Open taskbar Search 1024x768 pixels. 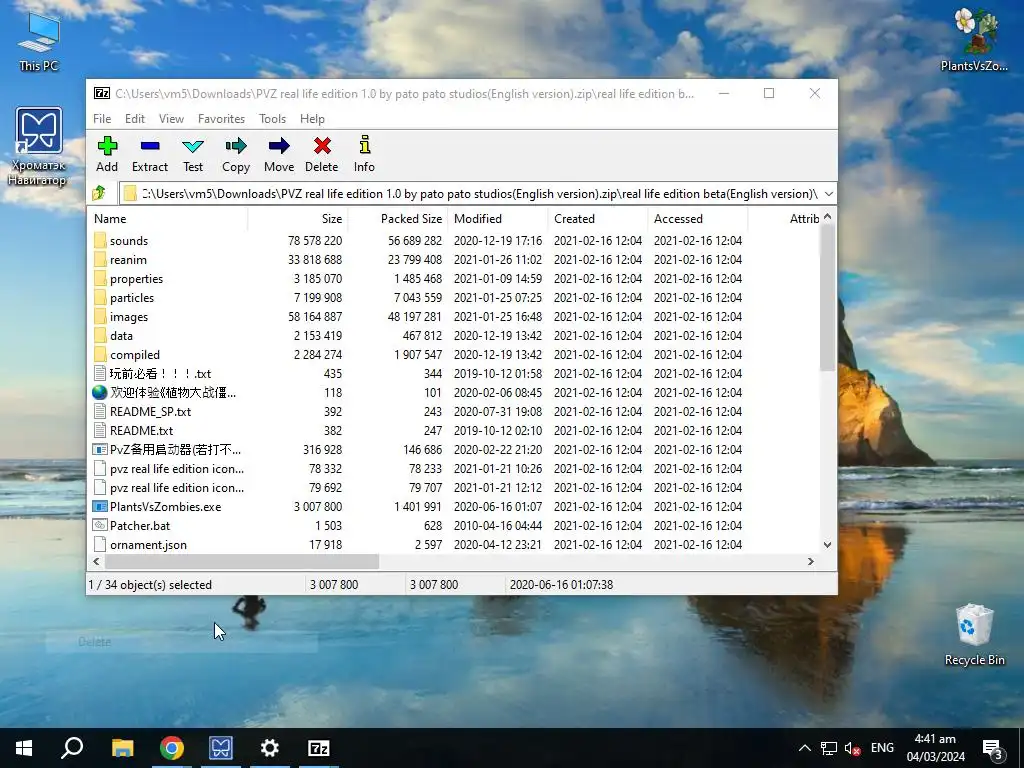coord(72,748)
